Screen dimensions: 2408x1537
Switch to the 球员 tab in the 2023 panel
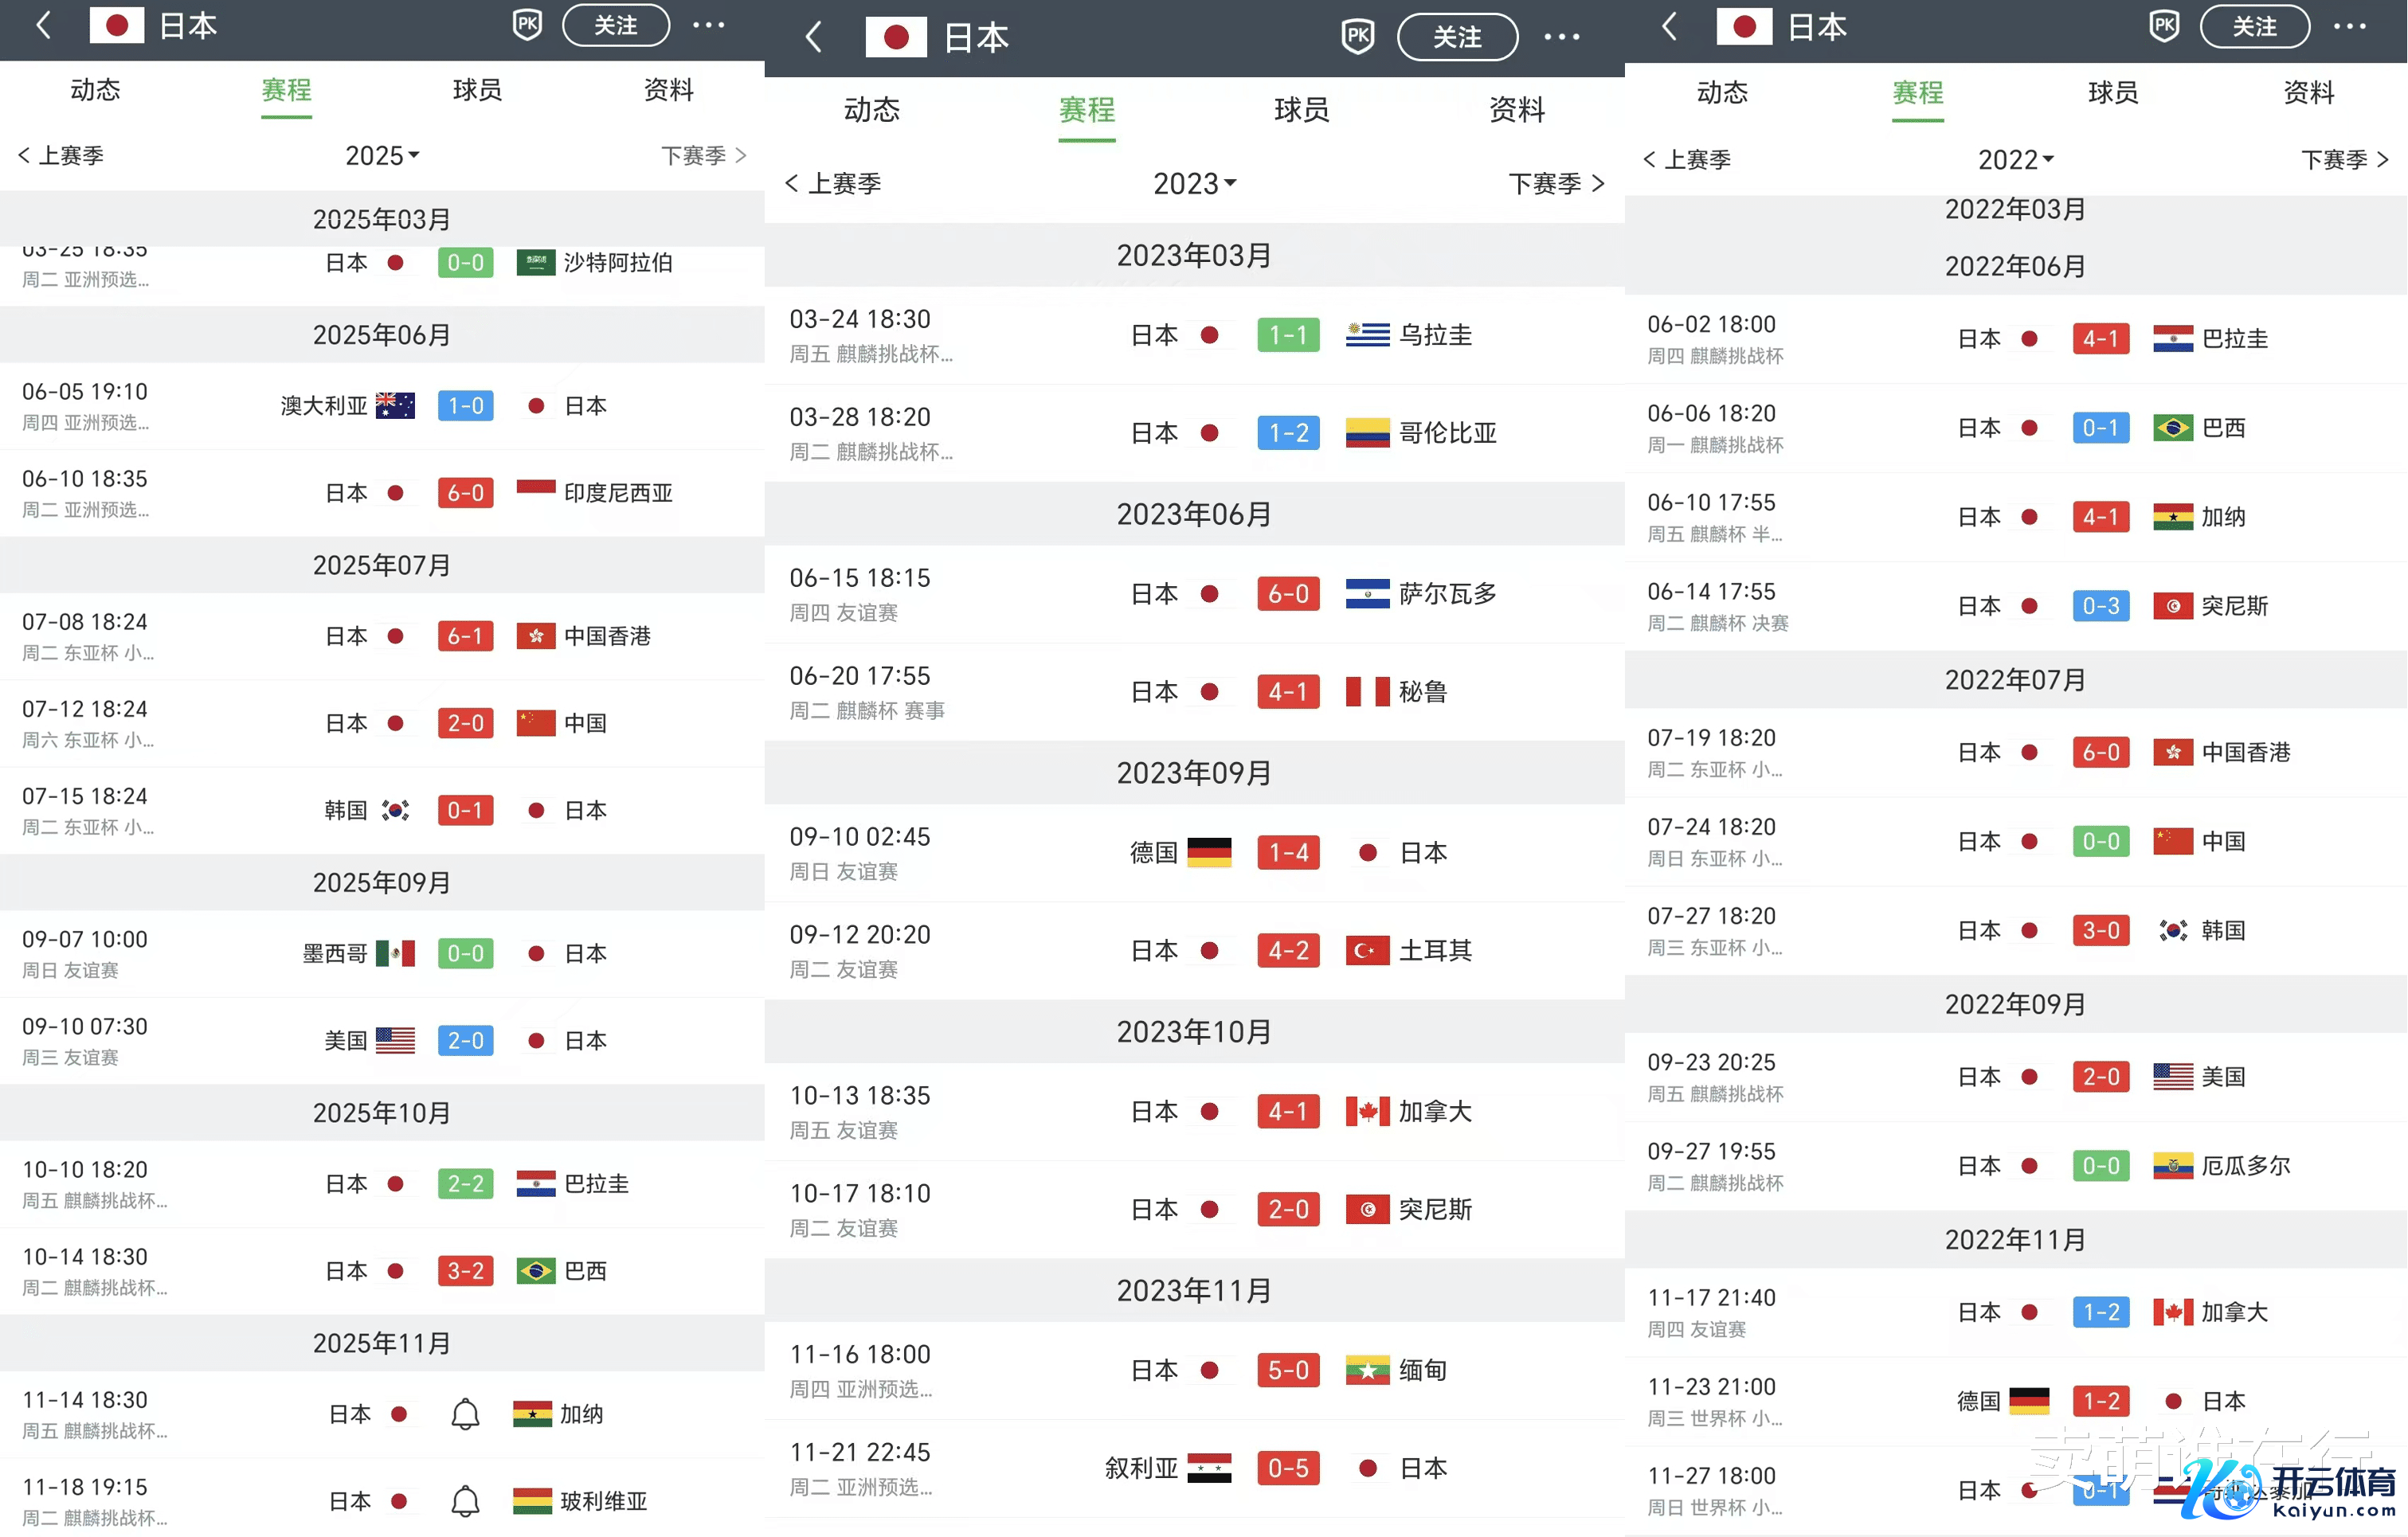tap(1301, 109)
